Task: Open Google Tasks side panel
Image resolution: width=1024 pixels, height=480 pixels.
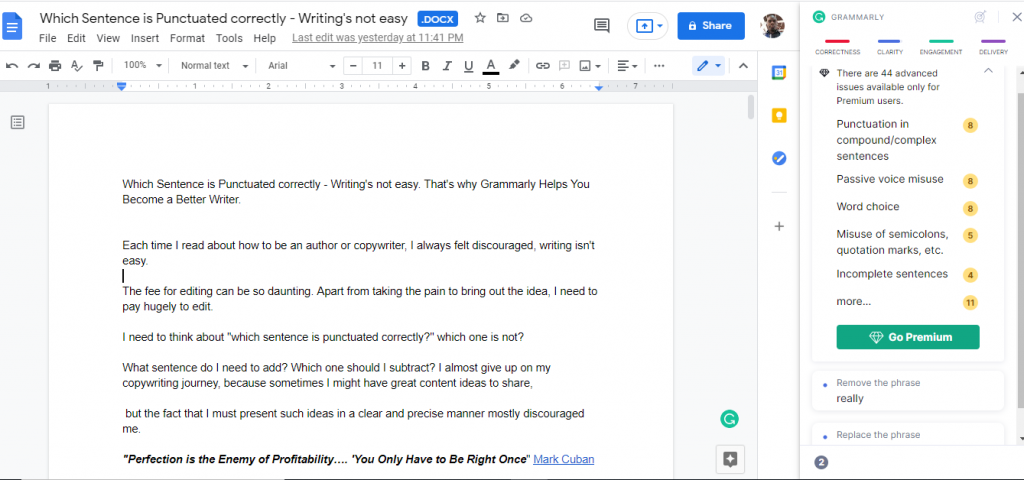Action: pos(778,158)
